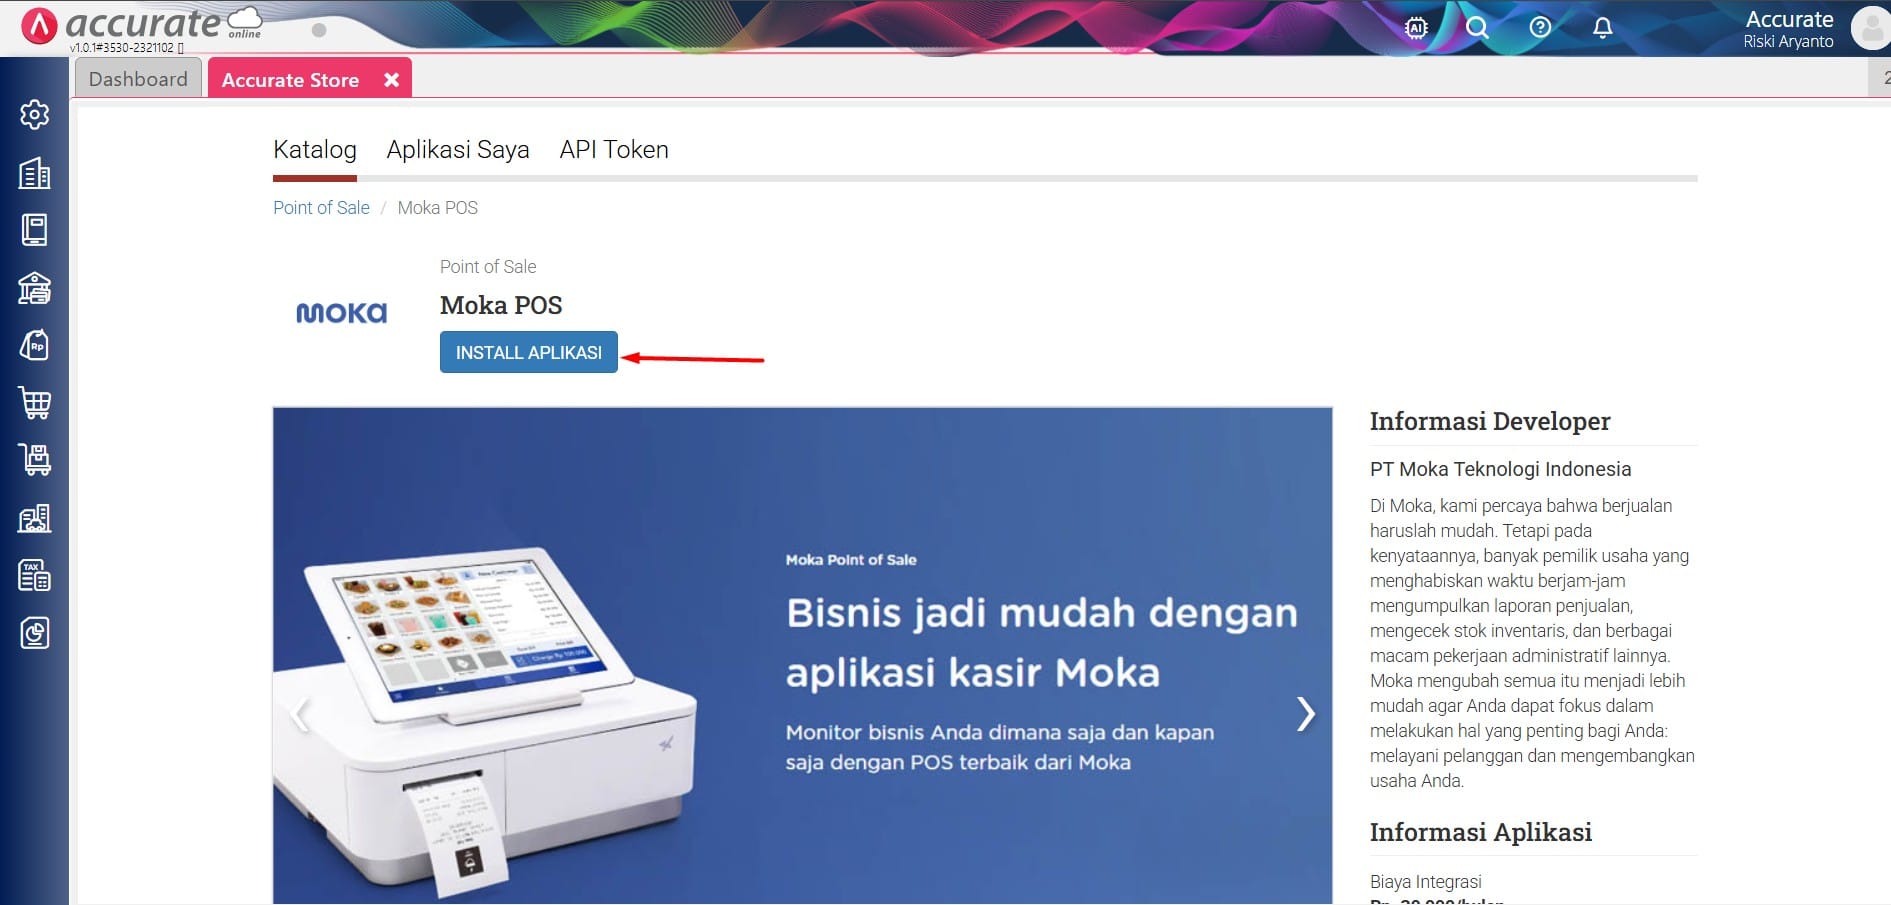Open the General Ledger book icon
Viewport: 1891px width, 905px height.
(x=34, y=230)
